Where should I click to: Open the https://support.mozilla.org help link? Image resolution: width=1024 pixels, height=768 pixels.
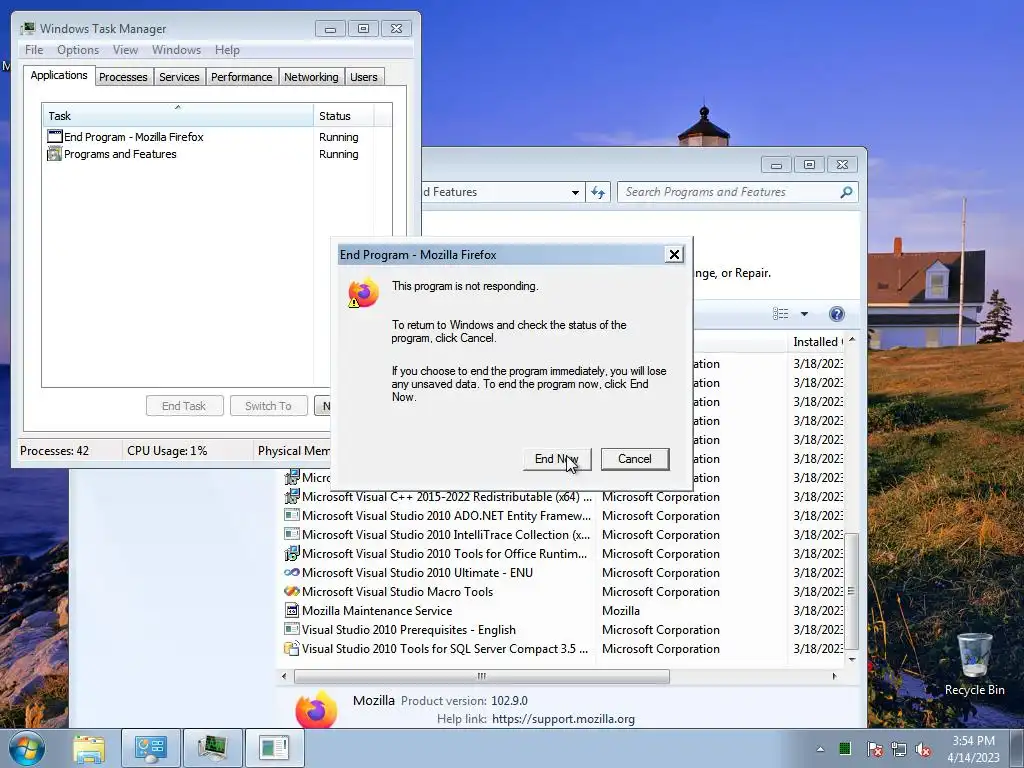click(x=563, y=719)
